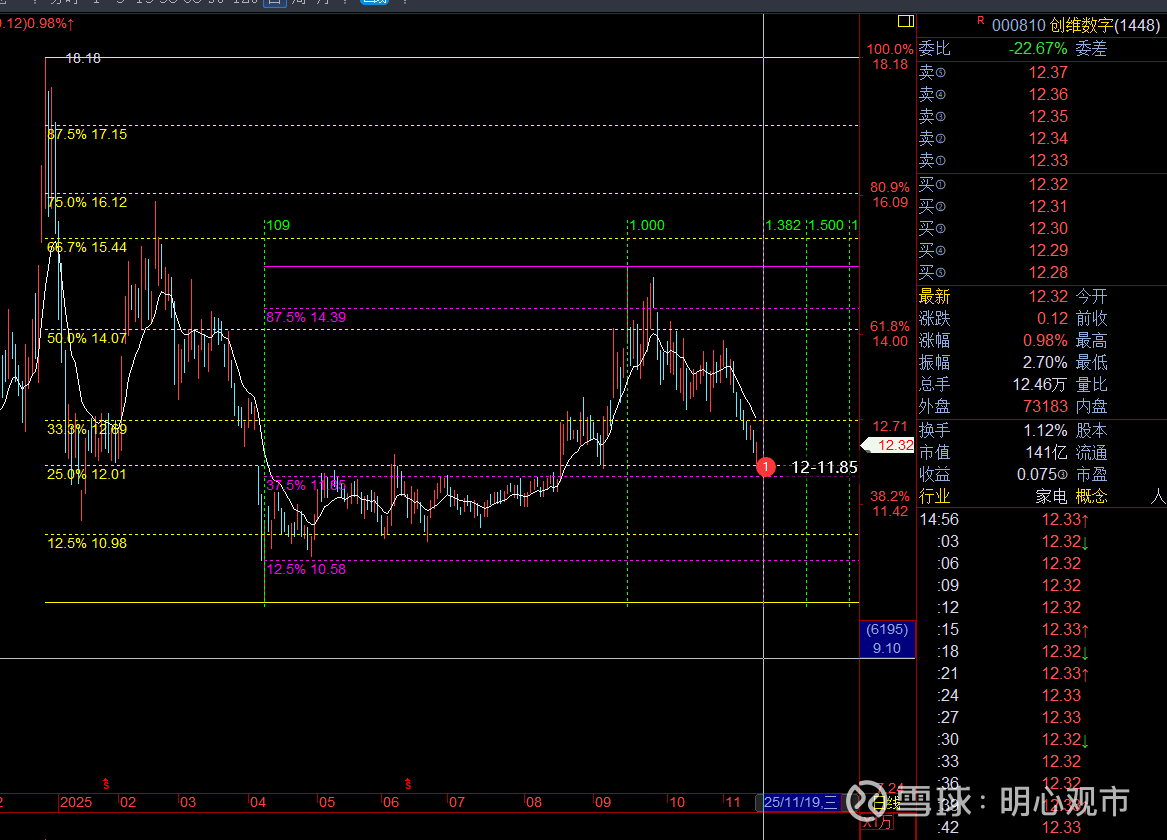Click the X1万 volume unit box
This screenshot has width=1167, height=840.
pos(877,823)
